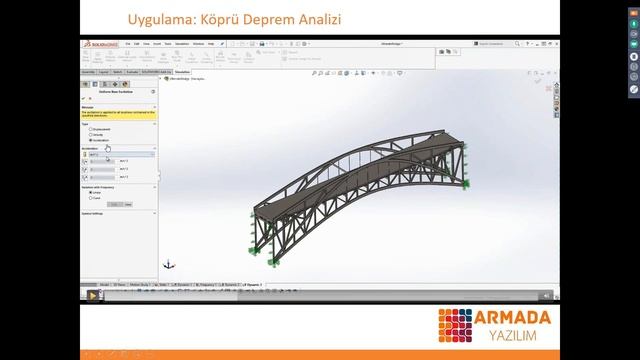Select the Linear variation radio button
This screenshot has height=360, width=640.
coord(91,192)
